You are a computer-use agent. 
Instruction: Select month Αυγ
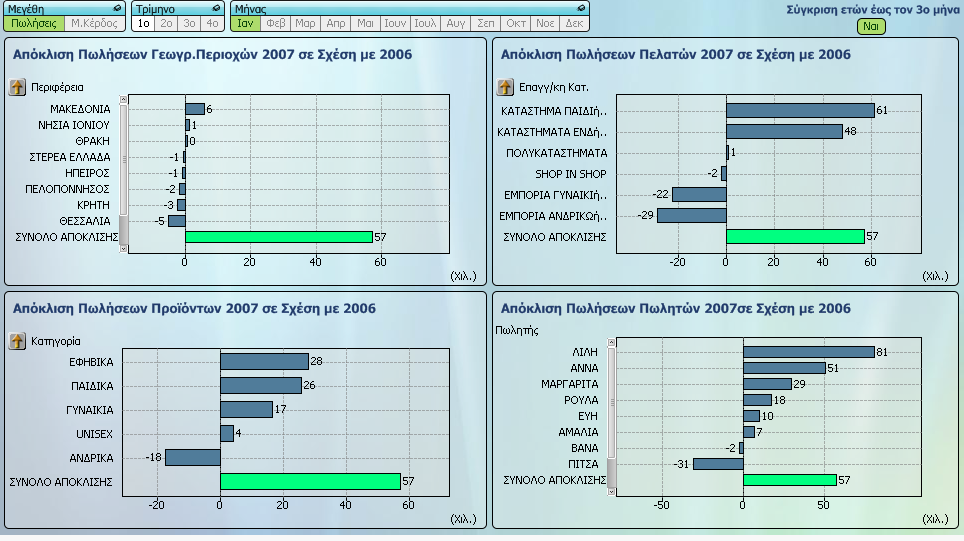click(x=455, y=23)
